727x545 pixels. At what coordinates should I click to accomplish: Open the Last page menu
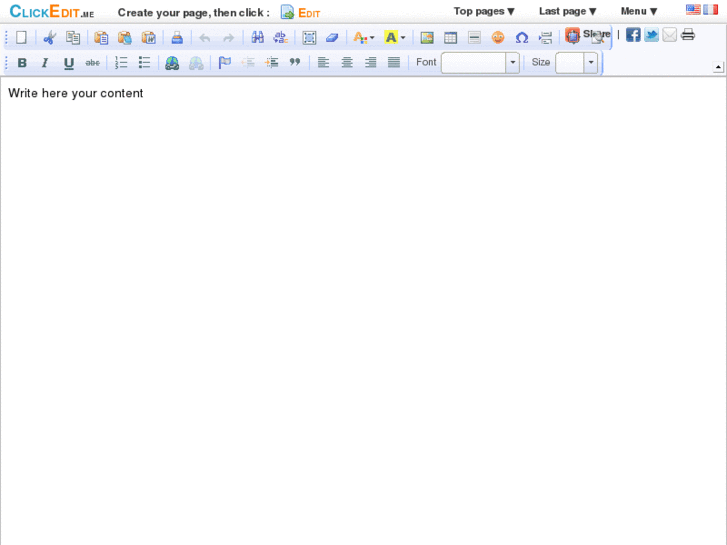click(568, 11)
